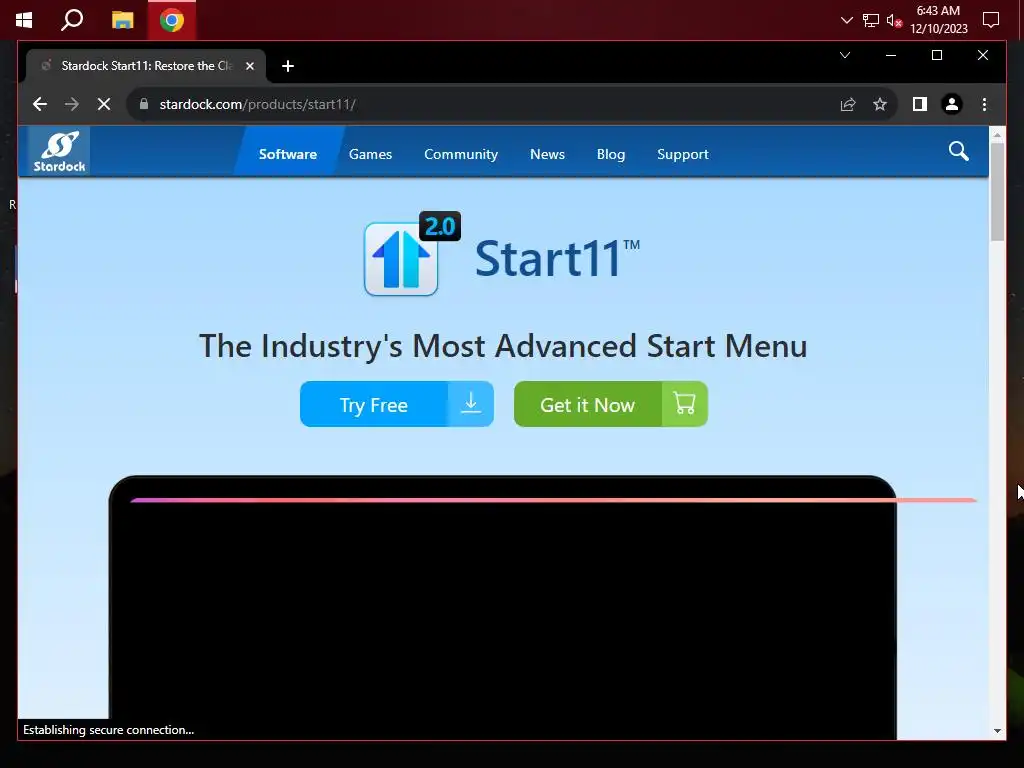Click scrollbar down arrow
Screen dimensions: 1024x768
997,731
